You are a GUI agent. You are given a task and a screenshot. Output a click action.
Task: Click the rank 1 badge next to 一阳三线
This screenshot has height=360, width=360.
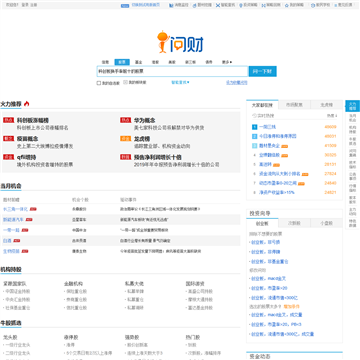click(254, 127)
